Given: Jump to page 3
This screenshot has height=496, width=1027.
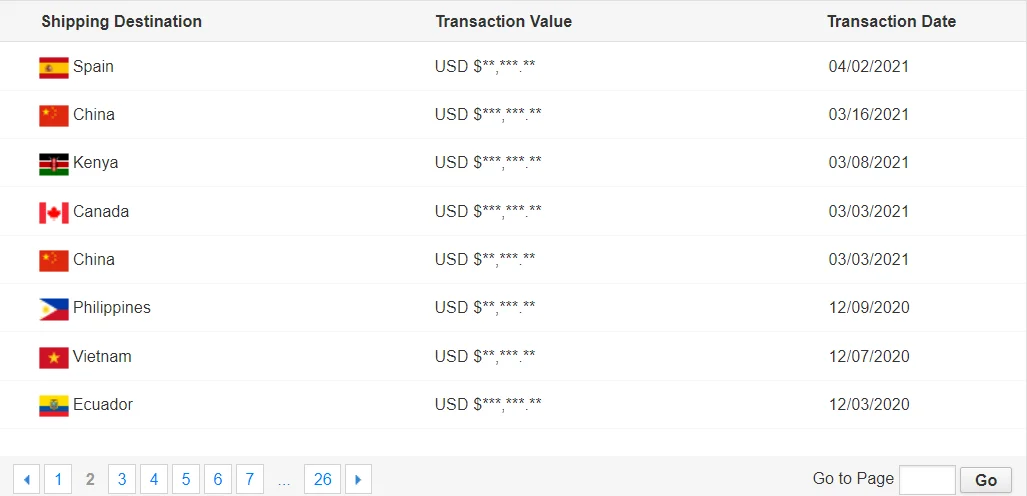Looking at the screenshot, I should pos(122,480).
